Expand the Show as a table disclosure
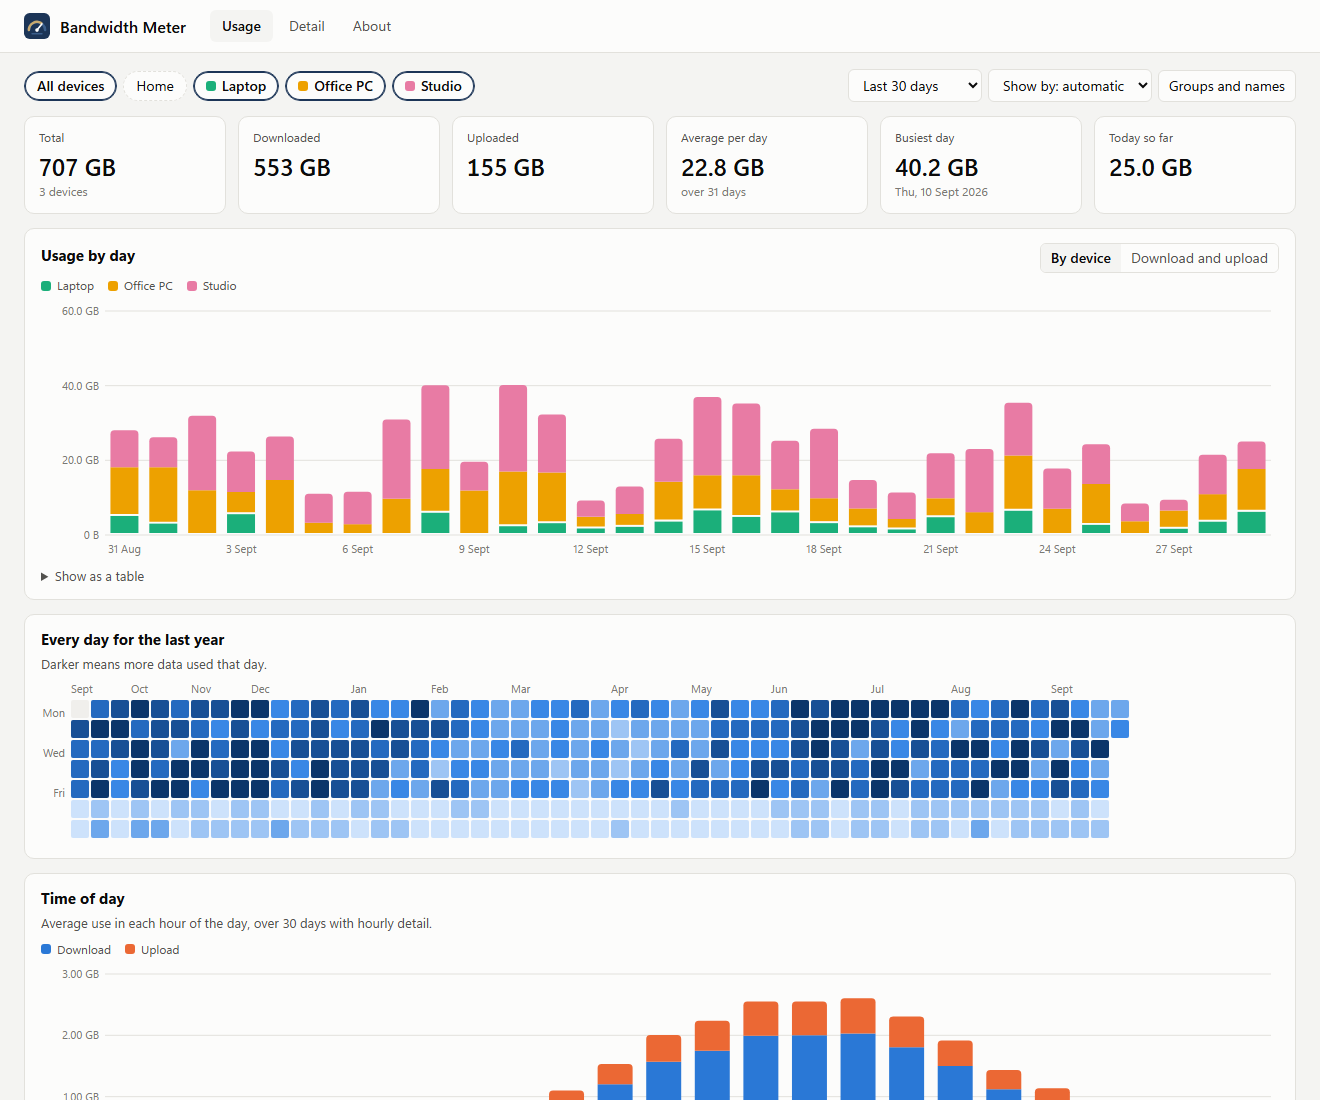1320x1100 pixels. [x=93, y=577]
